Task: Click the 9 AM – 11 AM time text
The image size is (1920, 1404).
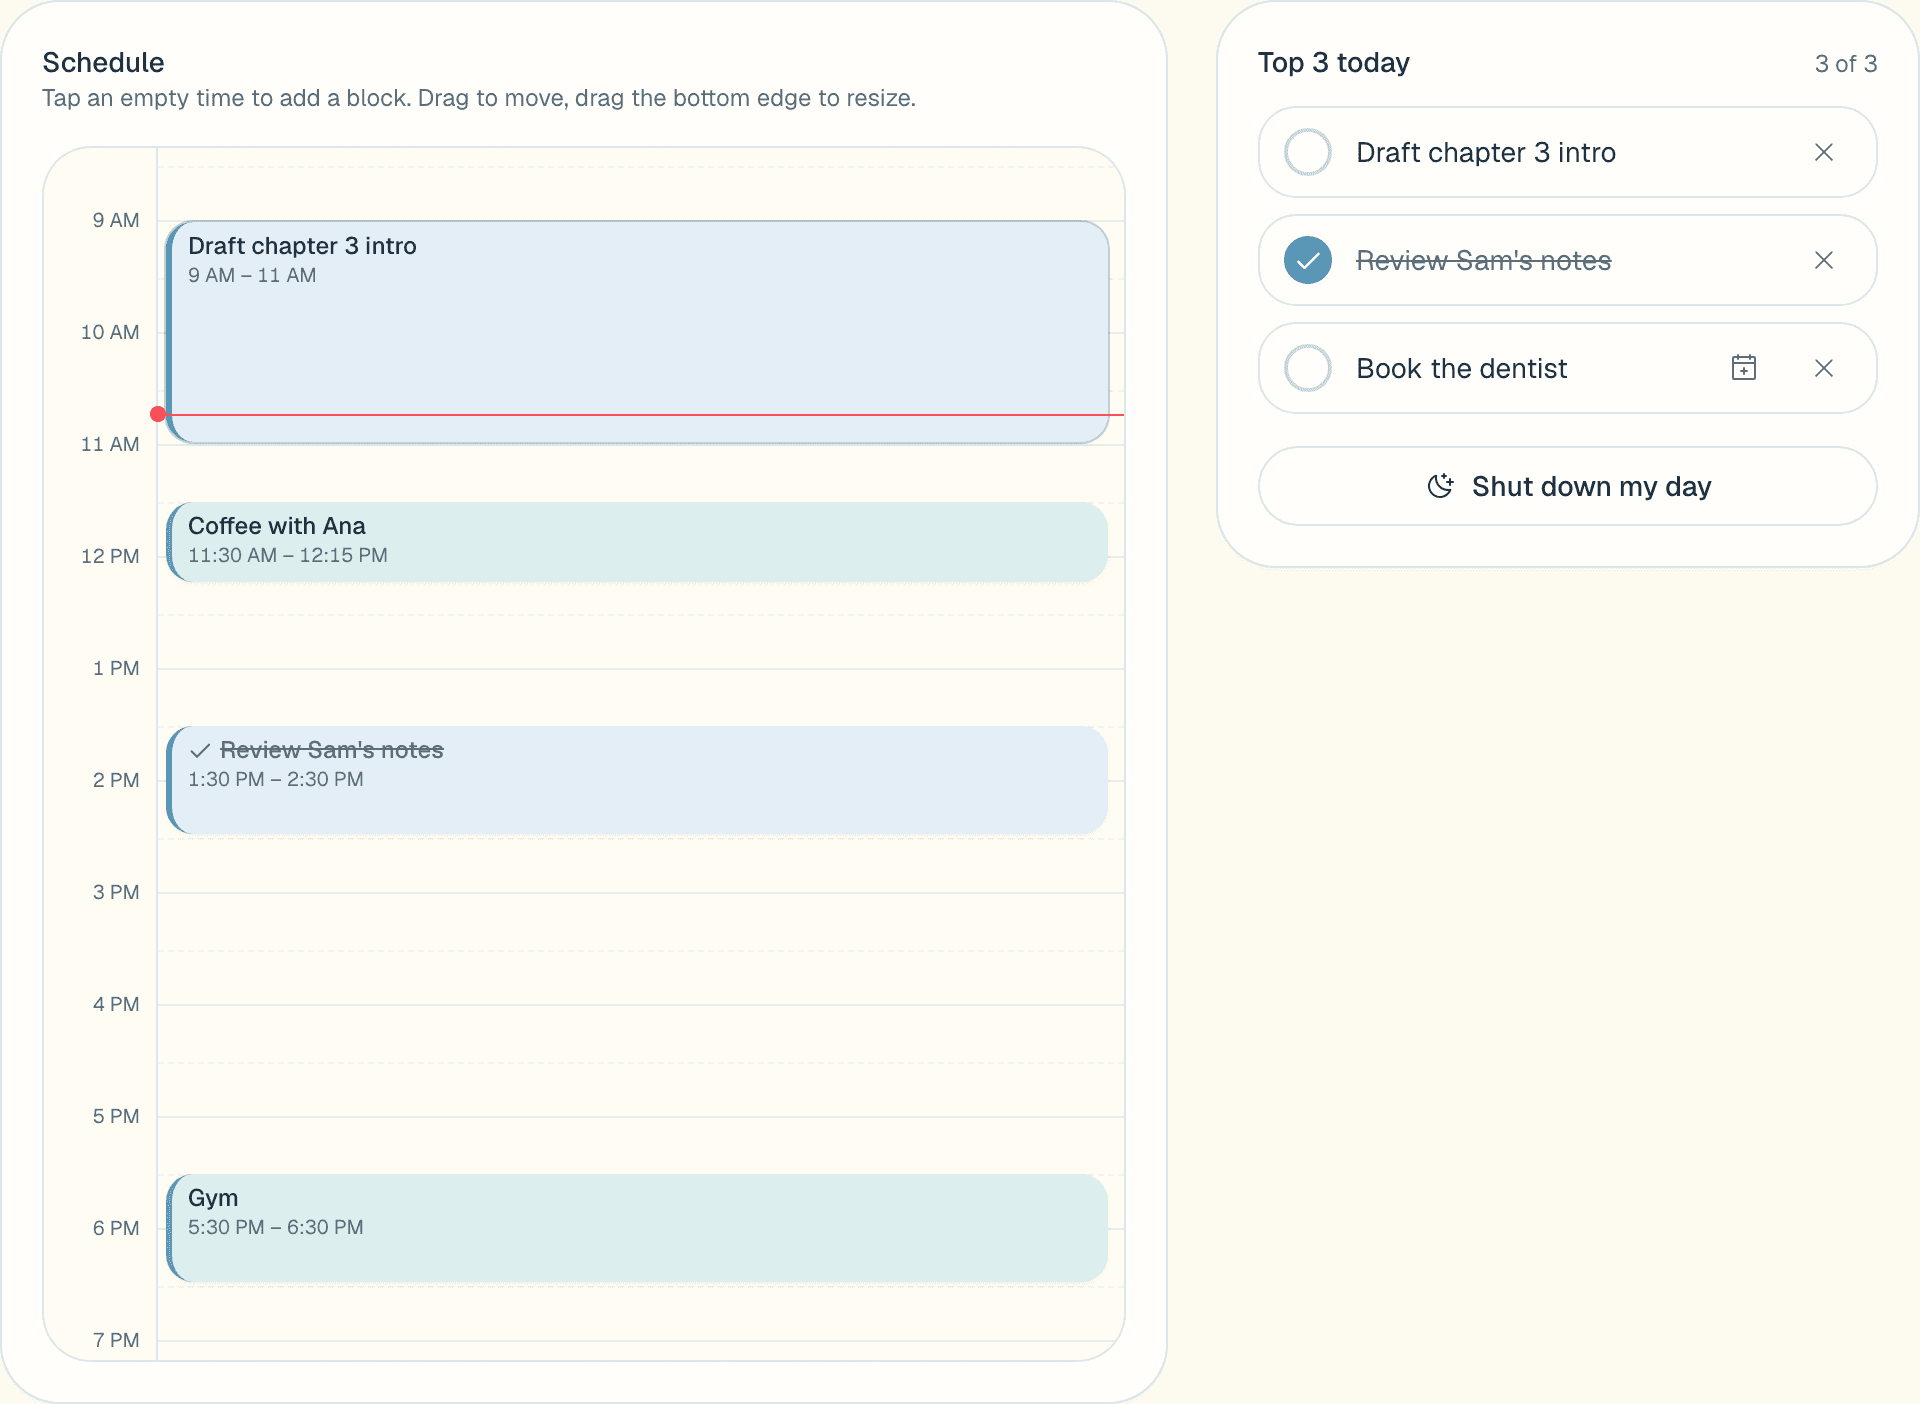Action: [x=252, y=275]
